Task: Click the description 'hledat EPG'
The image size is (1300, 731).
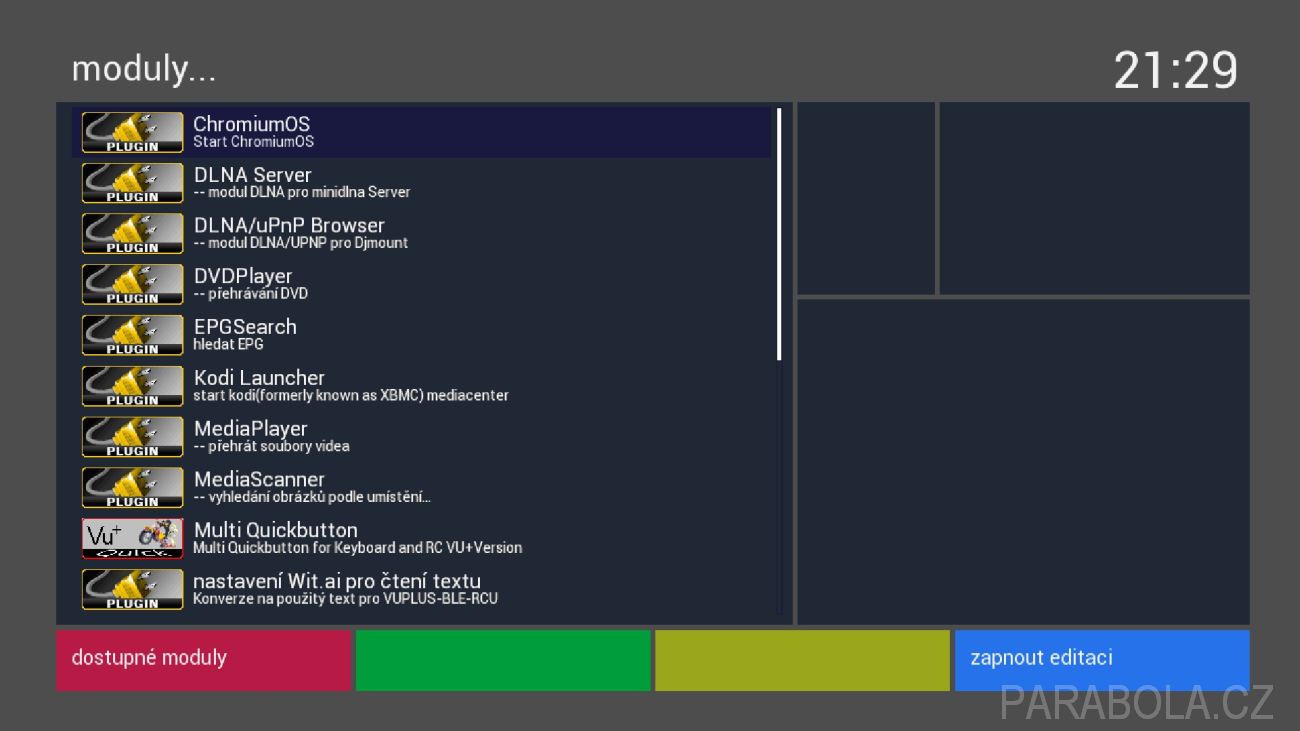Action: coord(228,344)
